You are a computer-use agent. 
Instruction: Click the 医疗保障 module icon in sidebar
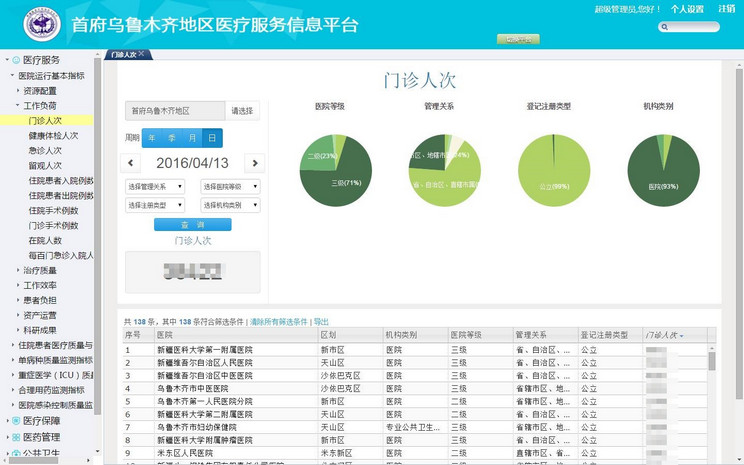coord(15,421)
